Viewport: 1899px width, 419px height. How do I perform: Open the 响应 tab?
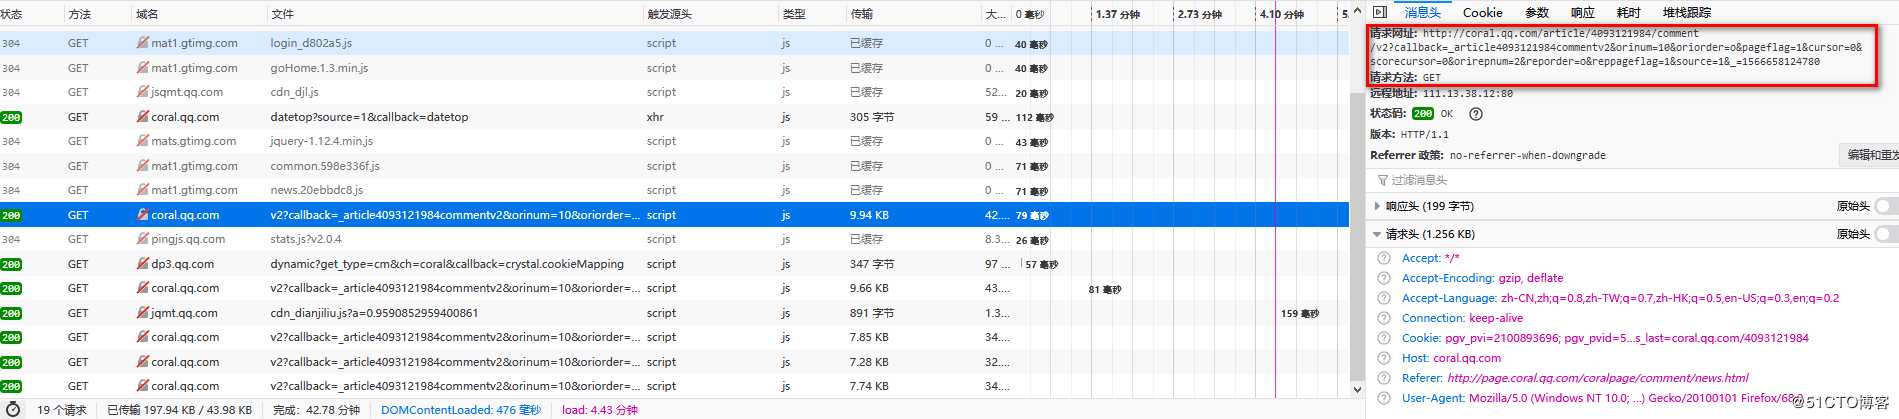point(1582,12)
